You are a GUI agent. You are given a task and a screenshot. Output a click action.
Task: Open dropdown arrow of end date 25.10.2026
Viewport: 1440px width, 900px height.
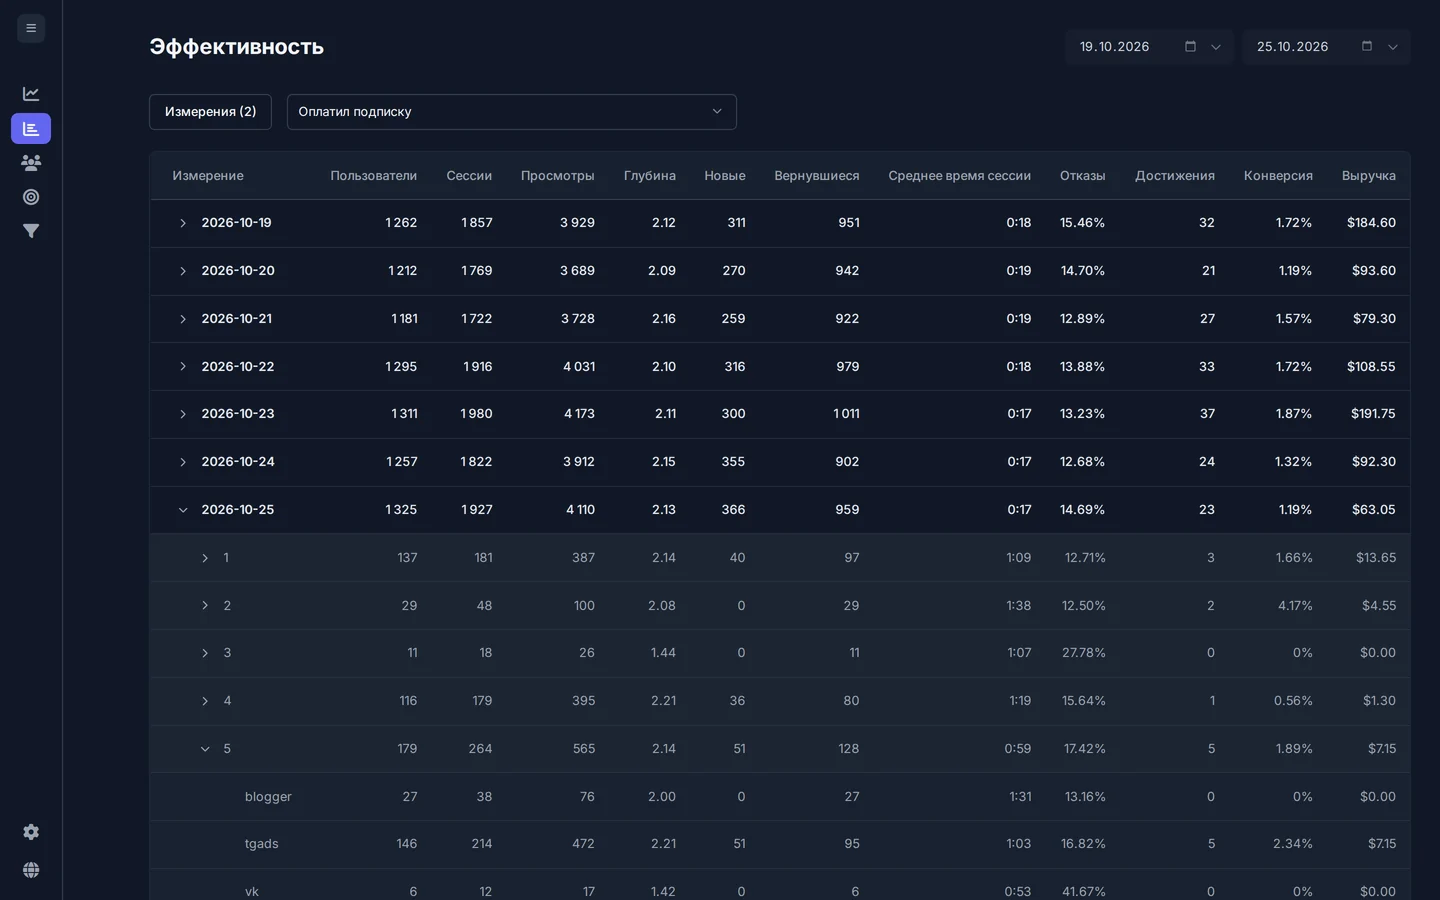[x=1393, y=47]
